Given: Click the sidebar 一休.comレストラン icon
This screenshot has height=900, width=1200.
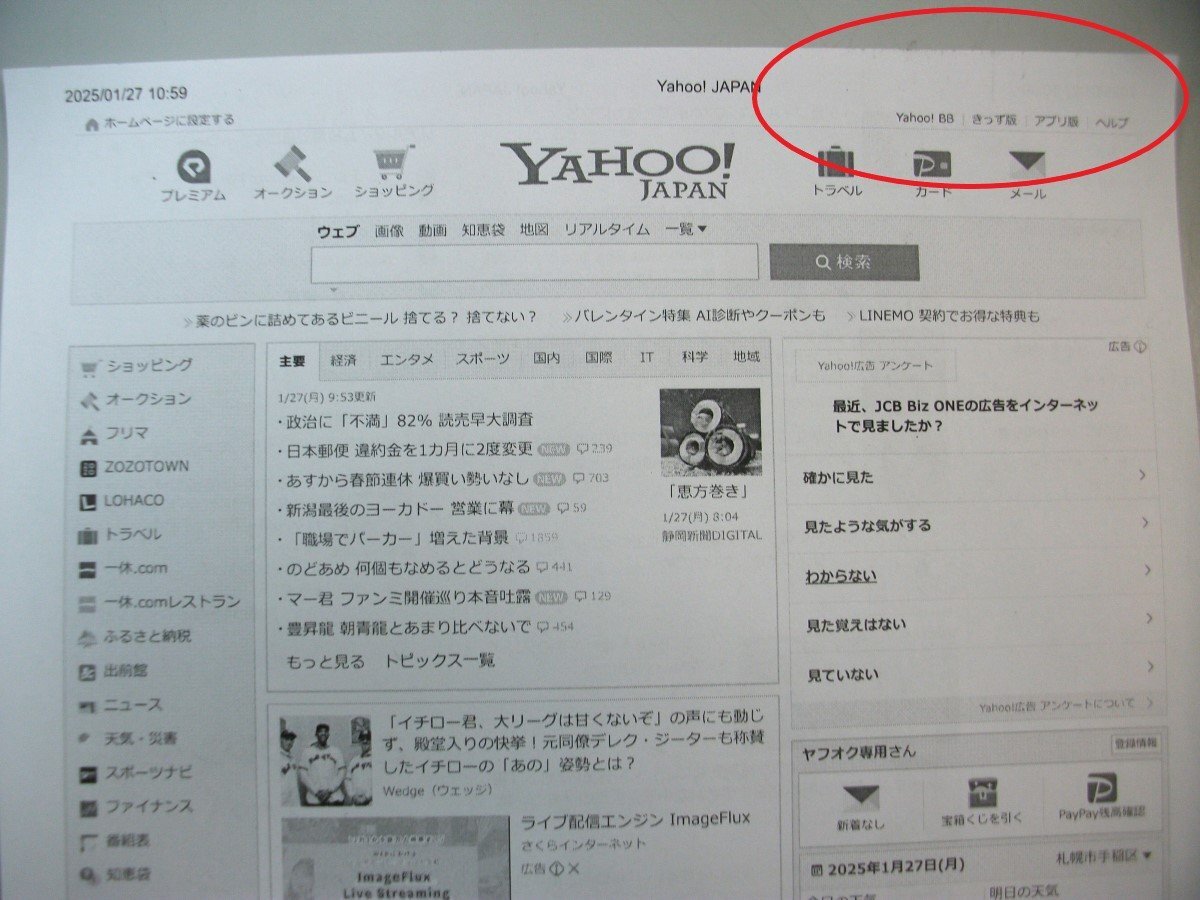Looking at the screenshot, I should click(88, 604).
